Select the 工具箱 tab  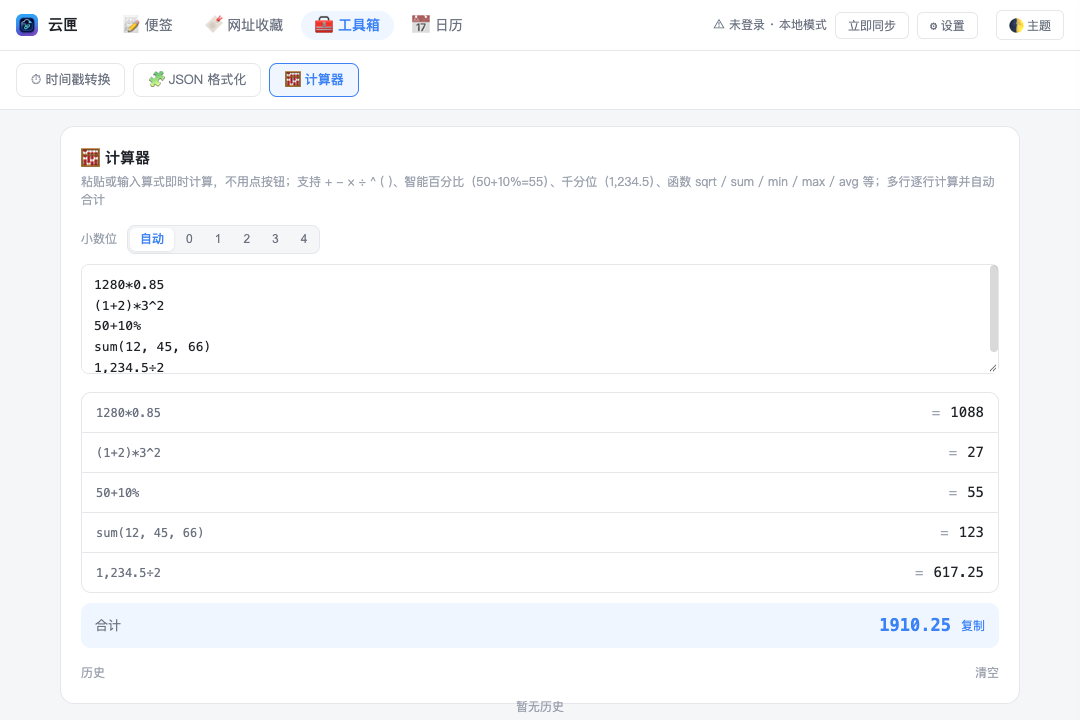pos(348,25)
